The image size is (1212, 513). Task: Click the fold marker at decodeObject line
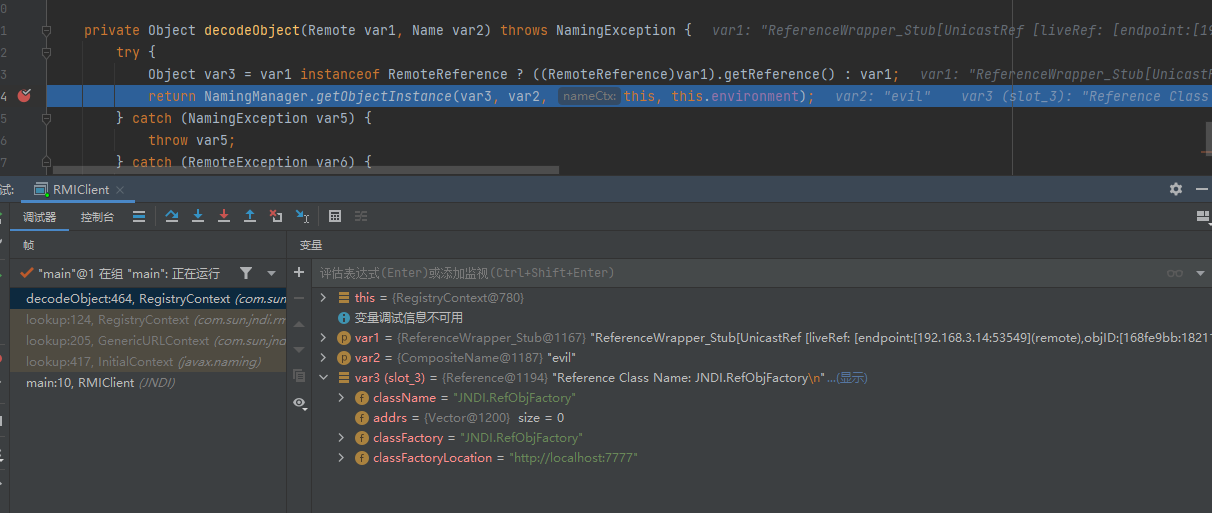click(47, 30)
